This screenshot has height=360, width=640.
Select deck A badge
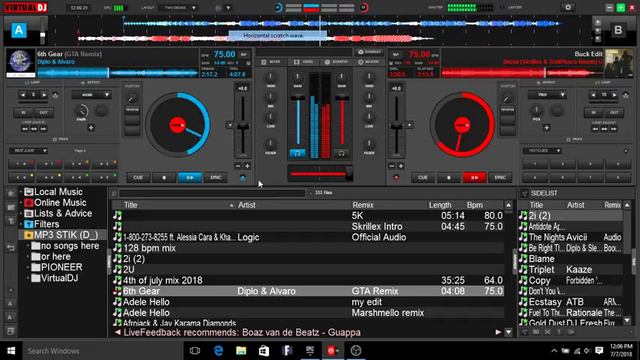(x=19, y=30)
